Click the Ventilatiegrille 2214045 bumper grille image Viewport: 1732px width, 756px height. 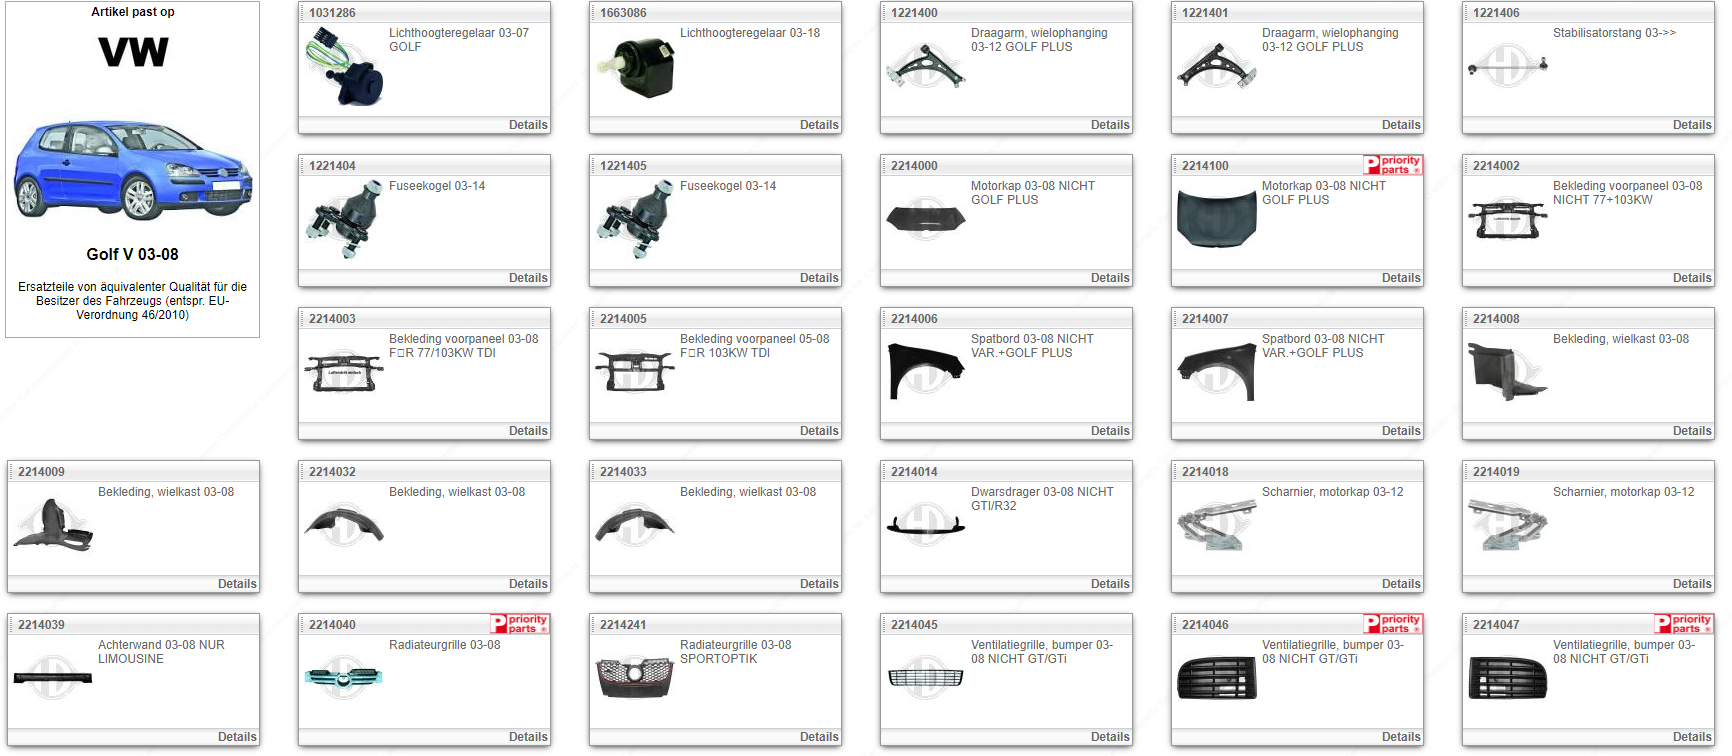click(x=925, y=677)
